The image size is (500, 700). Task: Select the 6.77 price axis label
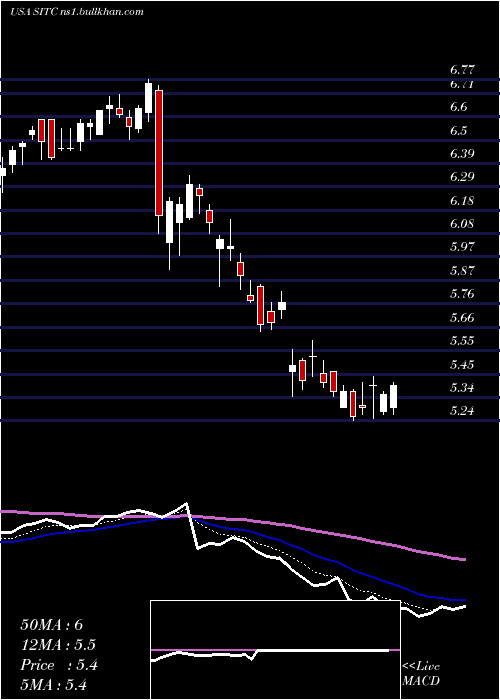pyautogui.click(x=462, y=70)
